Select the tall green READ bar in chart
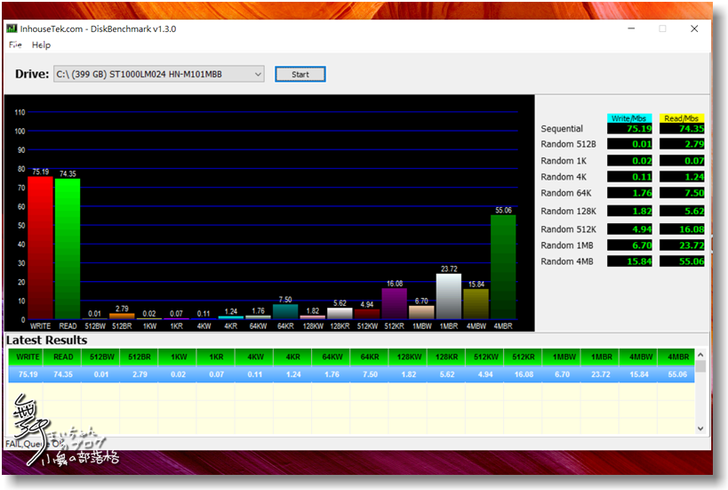728x490 pixels. (x=67, y=250)
